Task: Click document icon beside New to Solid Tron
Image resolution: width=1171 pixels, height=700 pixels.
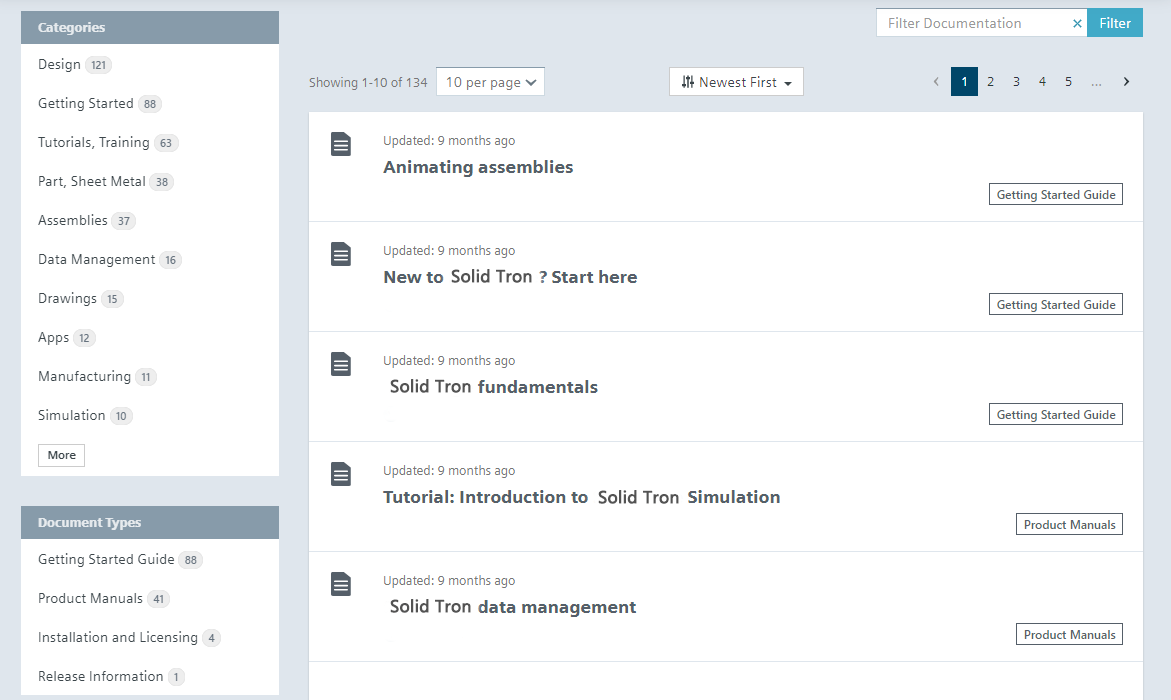Action: (341, 254)
